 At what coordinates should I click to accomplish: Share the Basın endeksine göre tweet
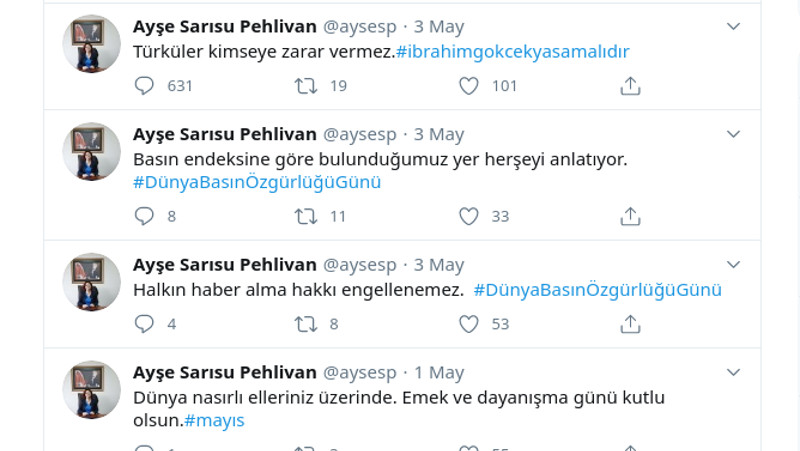630,216
